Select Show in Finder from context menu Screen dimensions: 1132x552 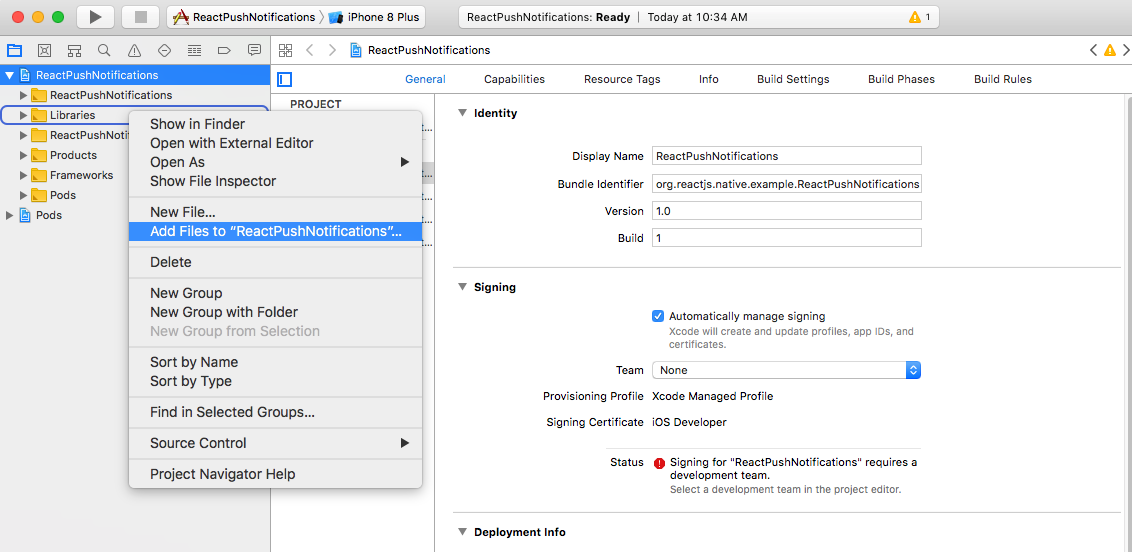pyautogui.click(x=197, y=124)
